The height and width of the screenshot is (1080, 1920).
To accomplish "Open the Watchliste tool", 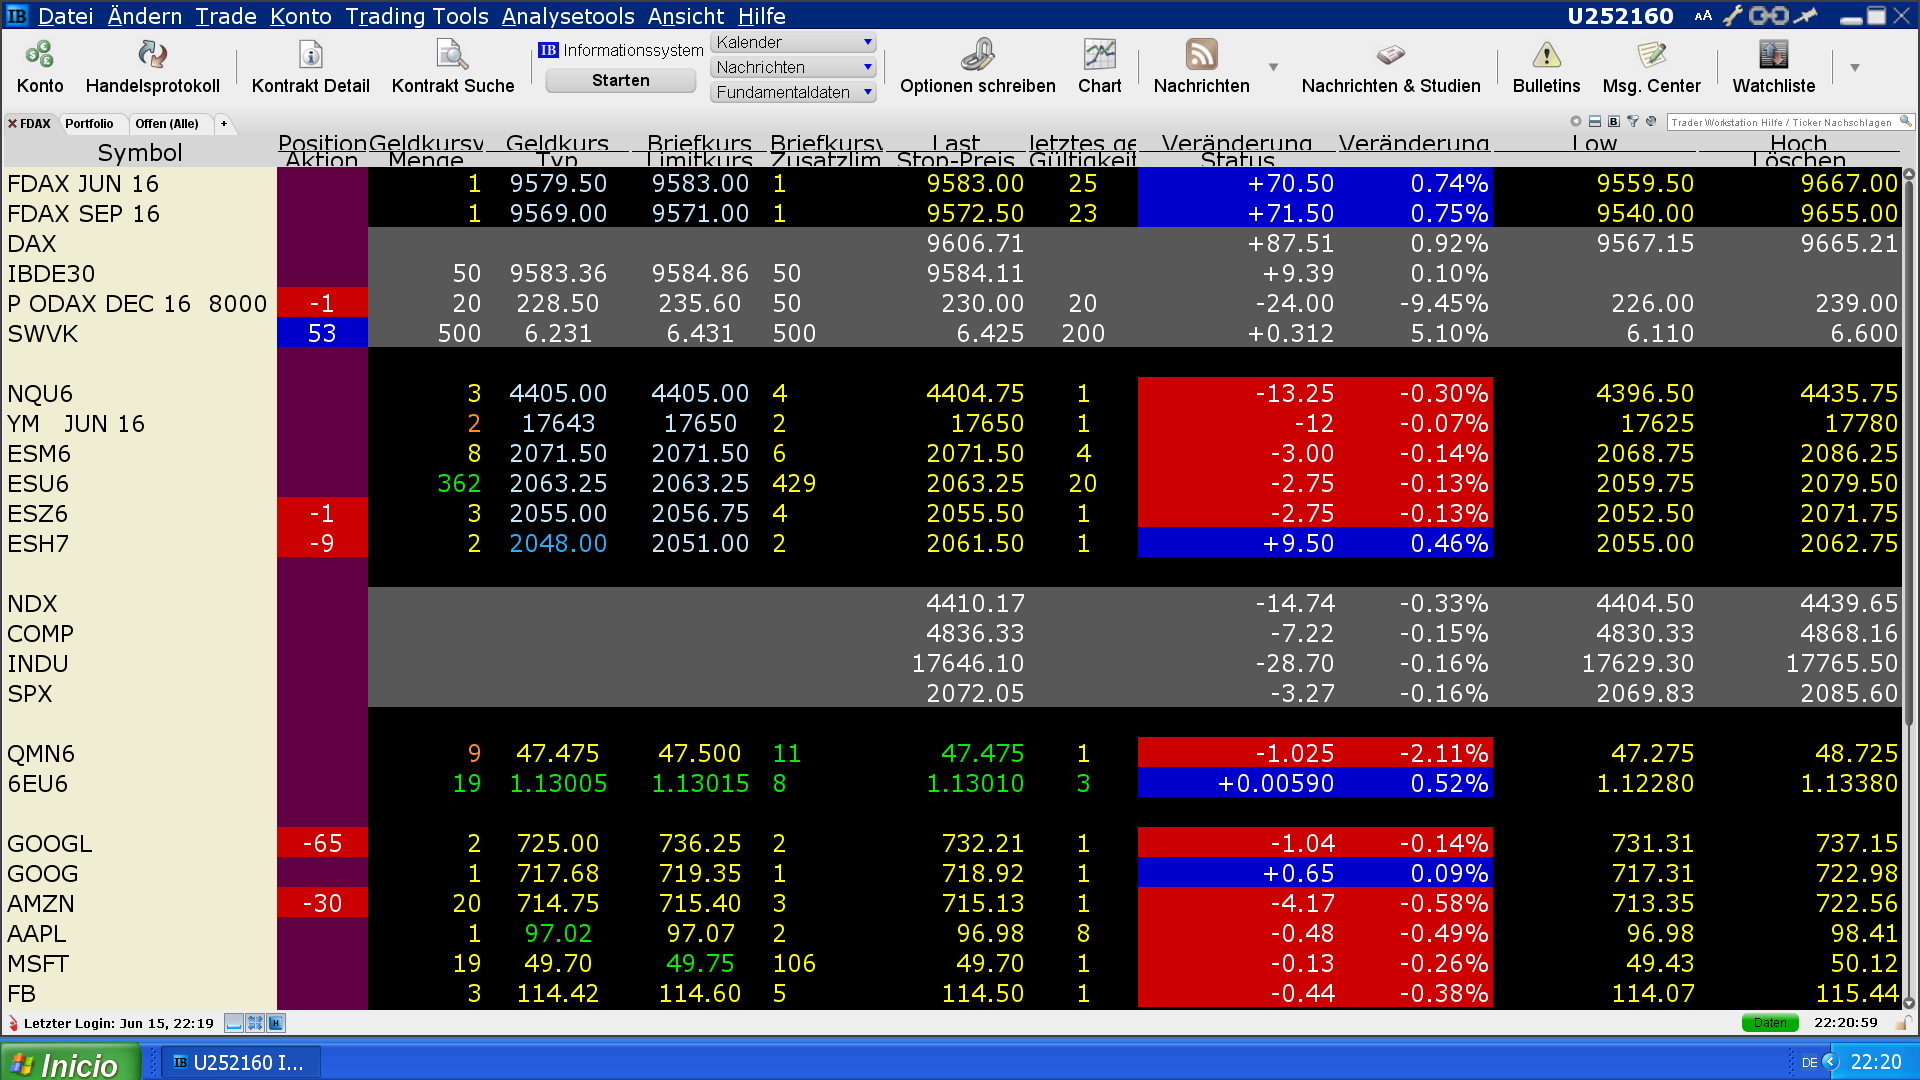I will [x=1773, y=55].
